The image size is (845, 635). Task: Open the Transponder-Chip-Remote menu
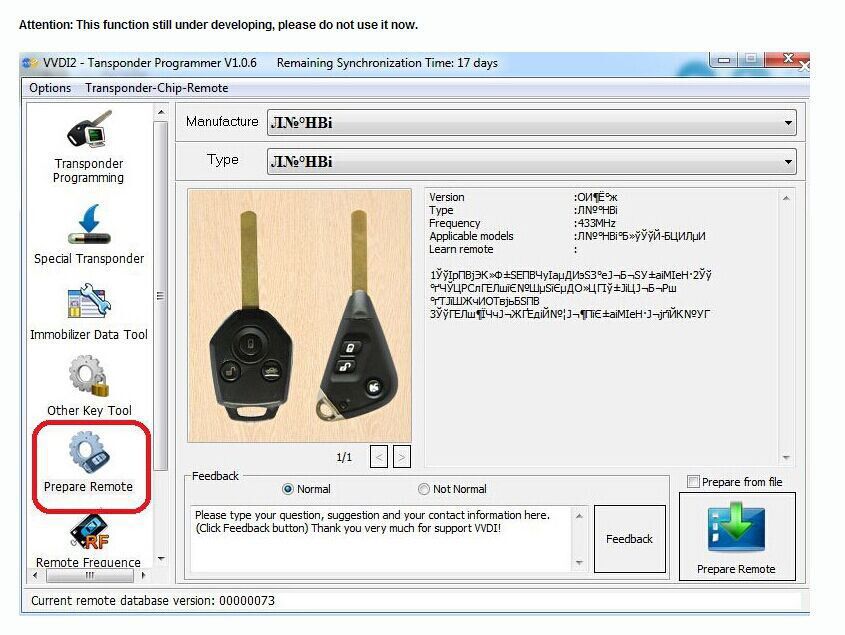pyautogui.click(x=156, y=88)
